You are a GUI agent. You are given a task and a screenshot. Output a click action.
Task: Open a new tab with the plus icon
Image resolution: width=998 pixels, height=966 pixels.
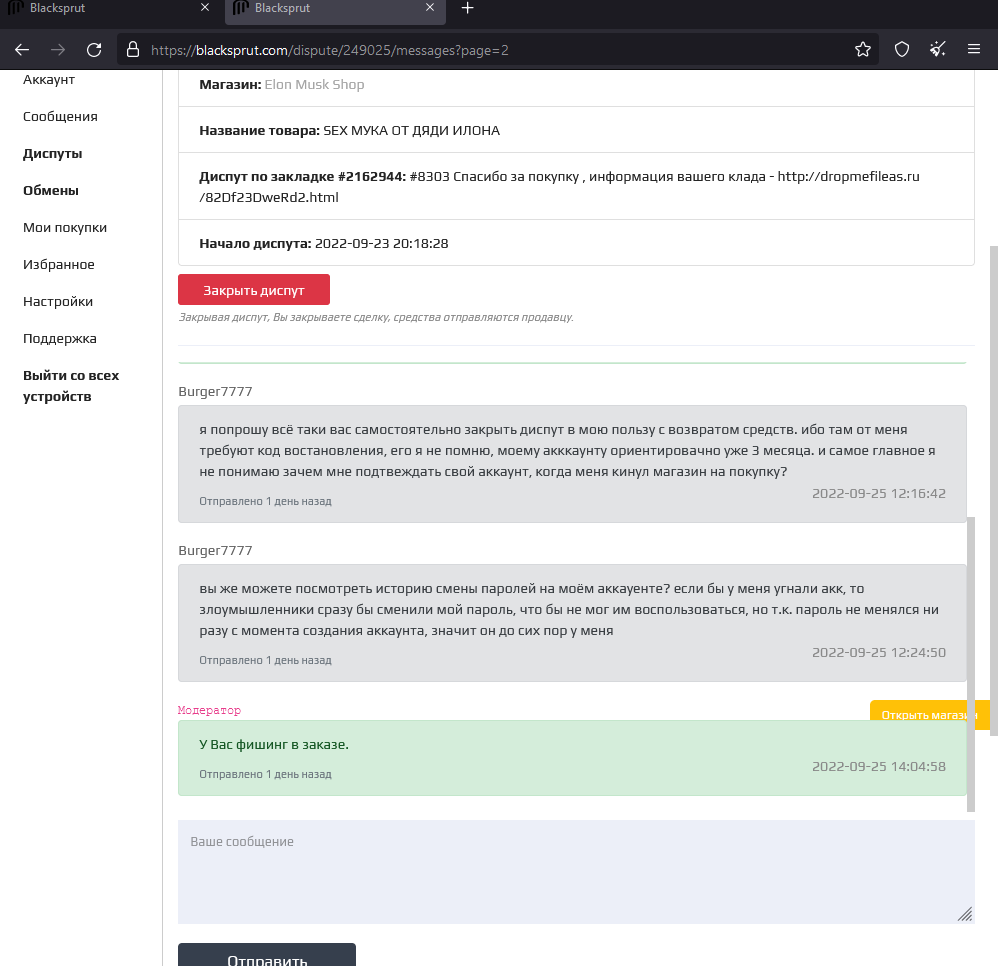pos(467,8)
